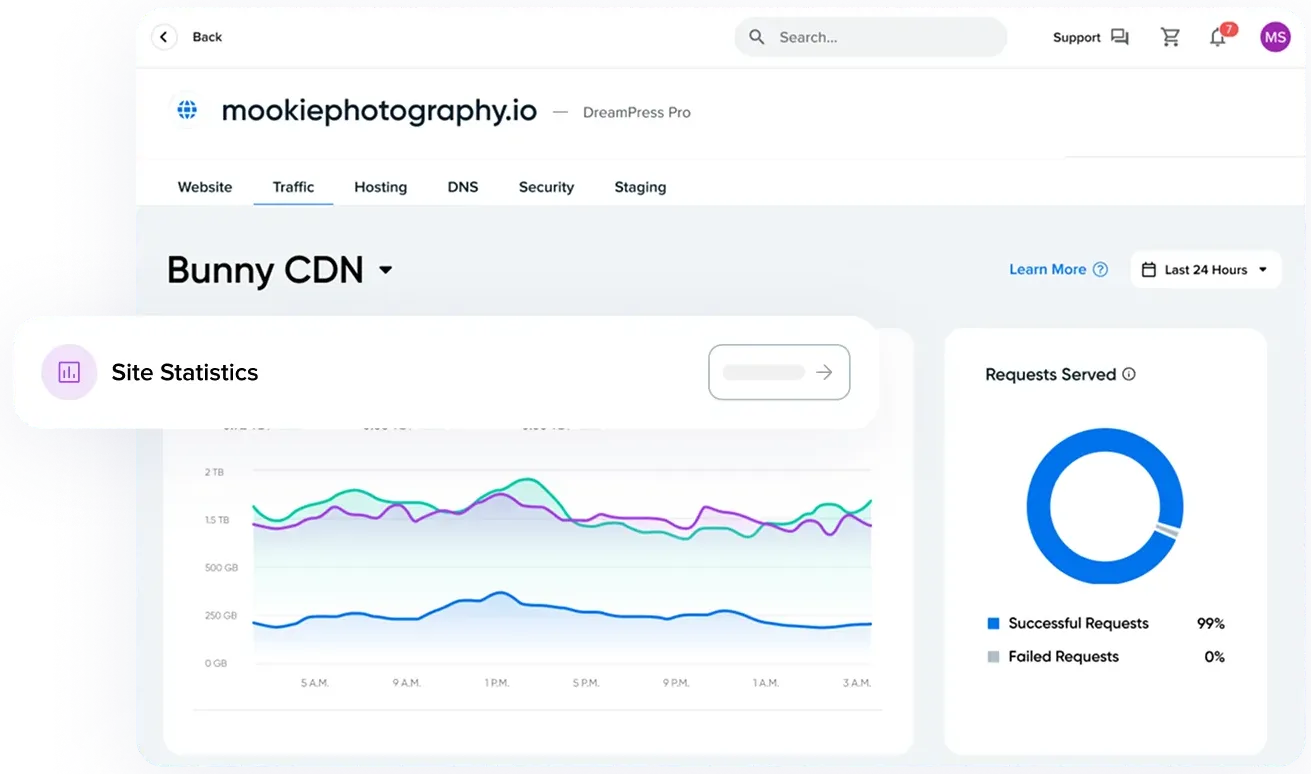Click the info icon beside Requests Served
The width and height of the screenshot is (1311, 774).
click(x=1129, y=374)
